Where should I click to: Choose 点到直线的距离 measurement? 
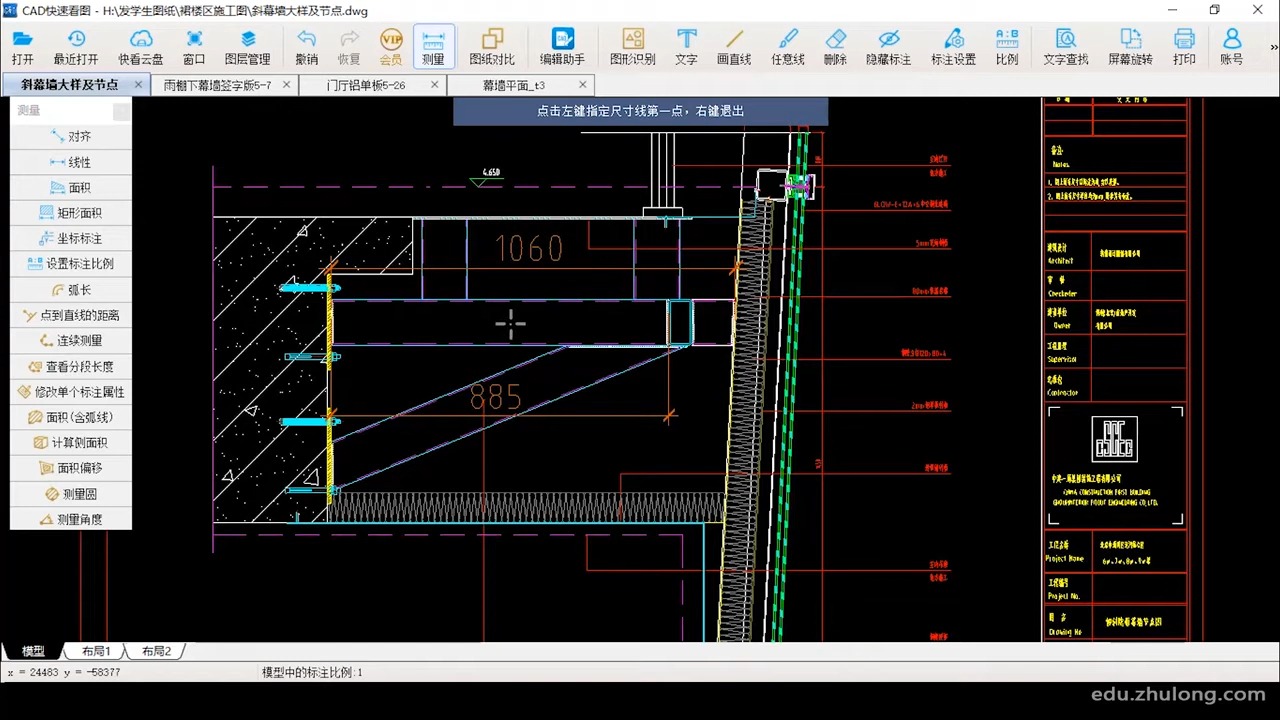(x=71, y=315)
